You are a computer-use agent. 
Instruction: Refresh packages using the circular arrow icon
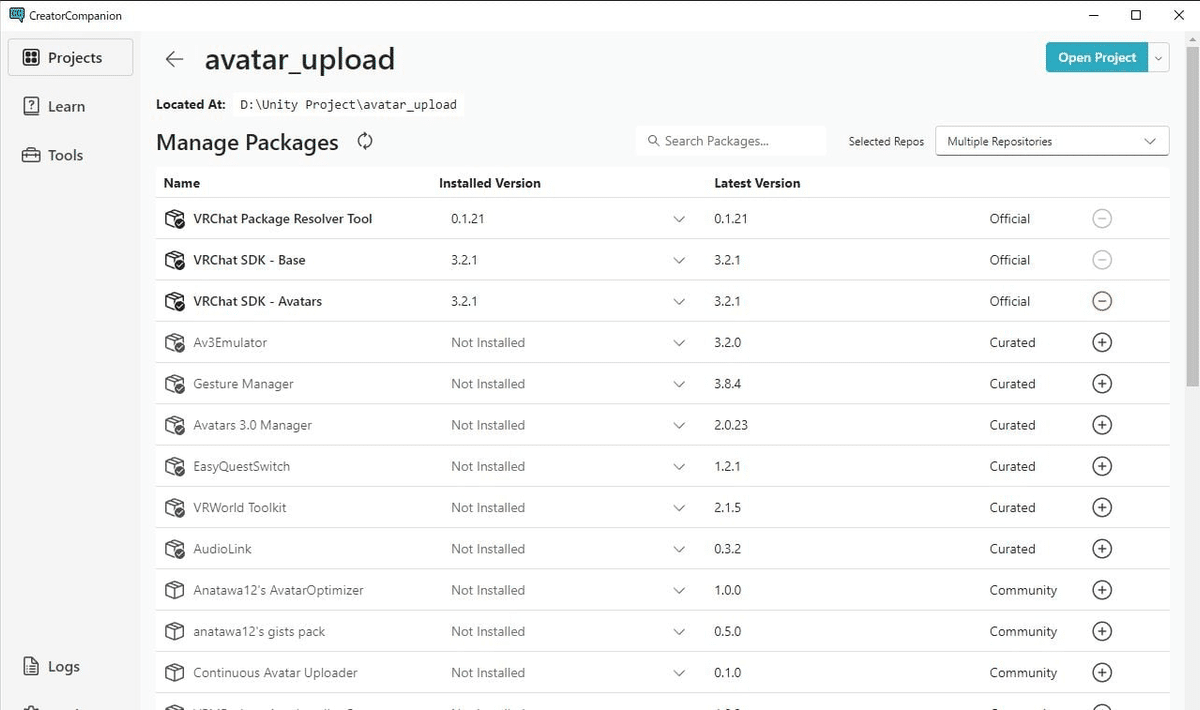pyautogui.click(x=365, y=142)
